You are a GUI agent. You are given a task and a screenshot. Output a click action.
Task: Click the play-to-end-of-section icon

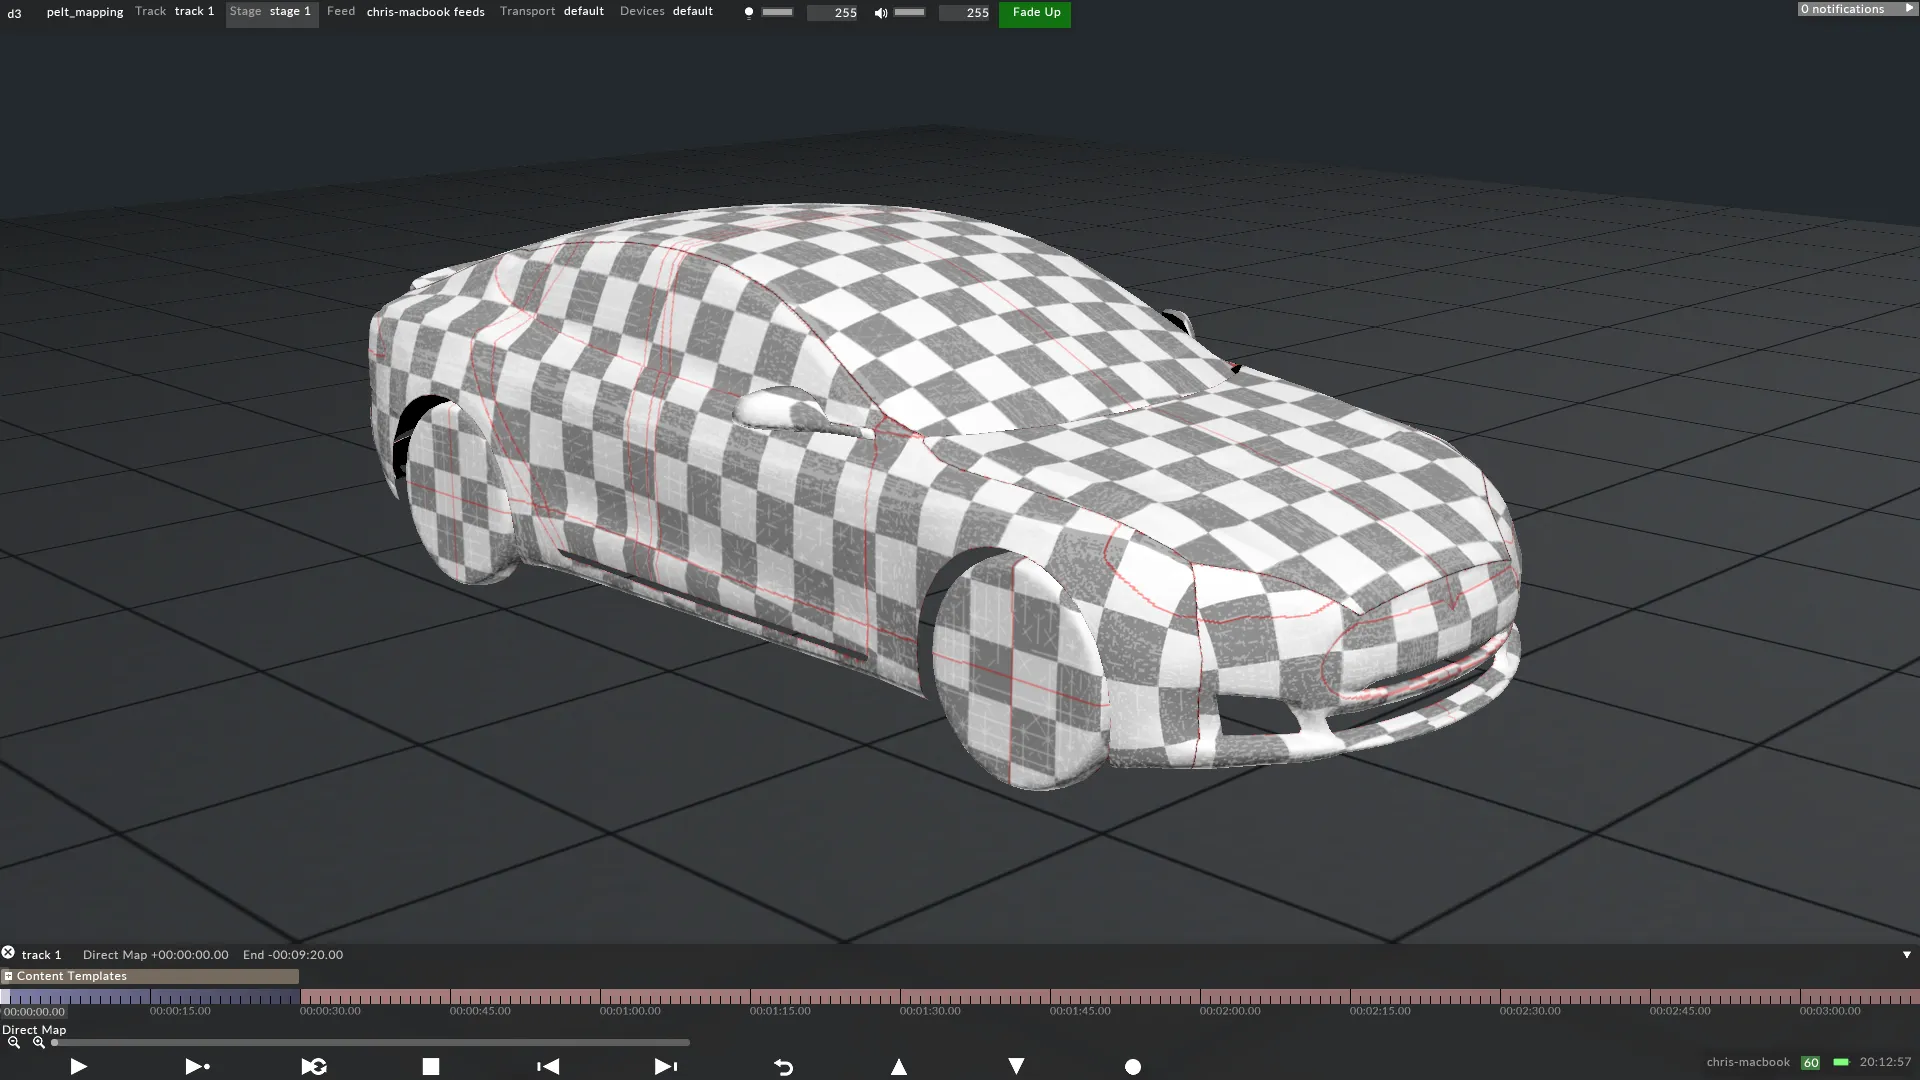(x=197, y=1066)
